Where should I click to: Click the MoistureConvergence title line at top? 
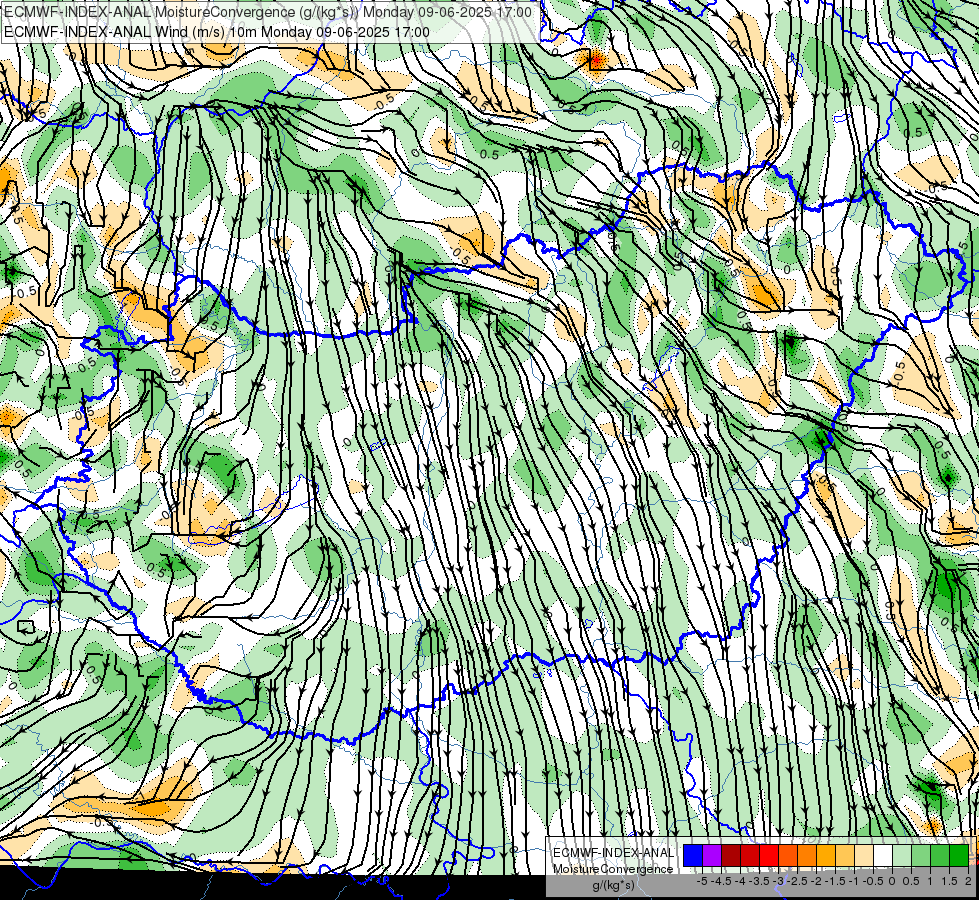[268, 12]
